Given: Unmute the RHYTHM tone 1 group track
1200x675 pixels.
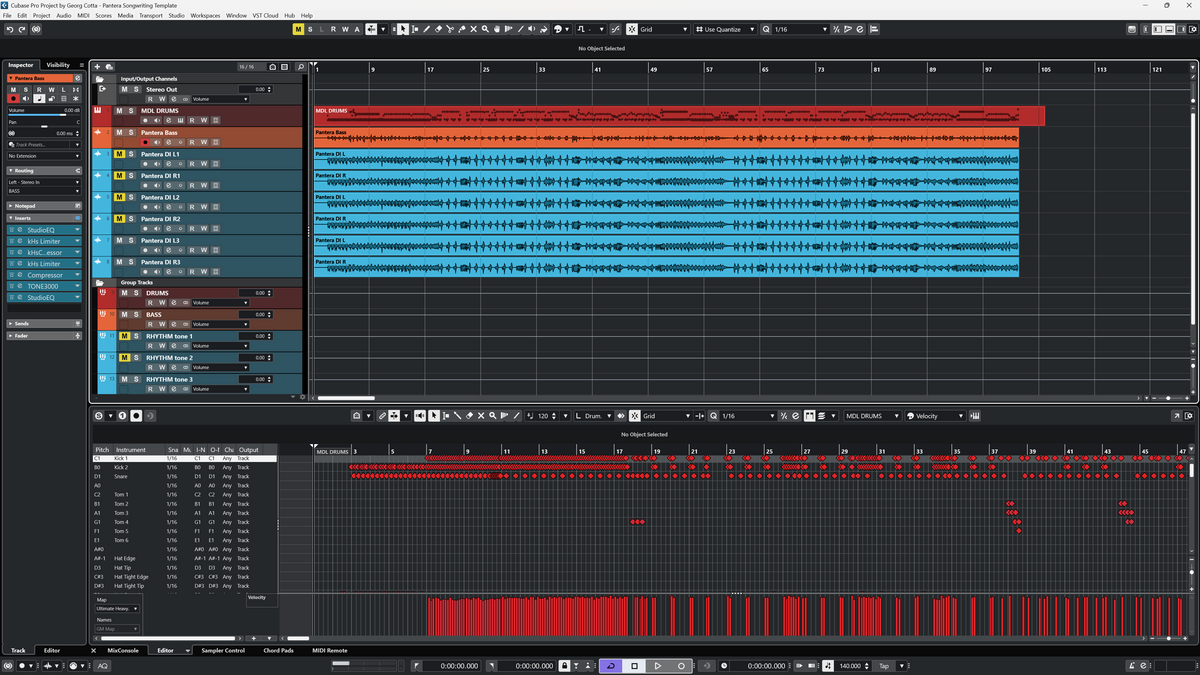Looking at the screenshot, I should (124, 336).
